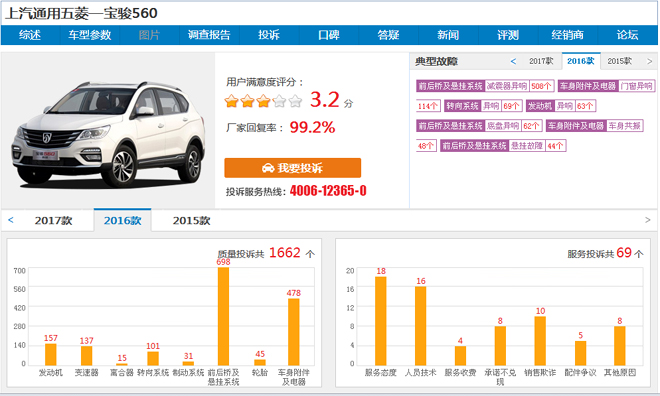The image size is (660, 396).
Task: Click the 发动机 异响 63个 tag
Action: click(x=561, y=106)
